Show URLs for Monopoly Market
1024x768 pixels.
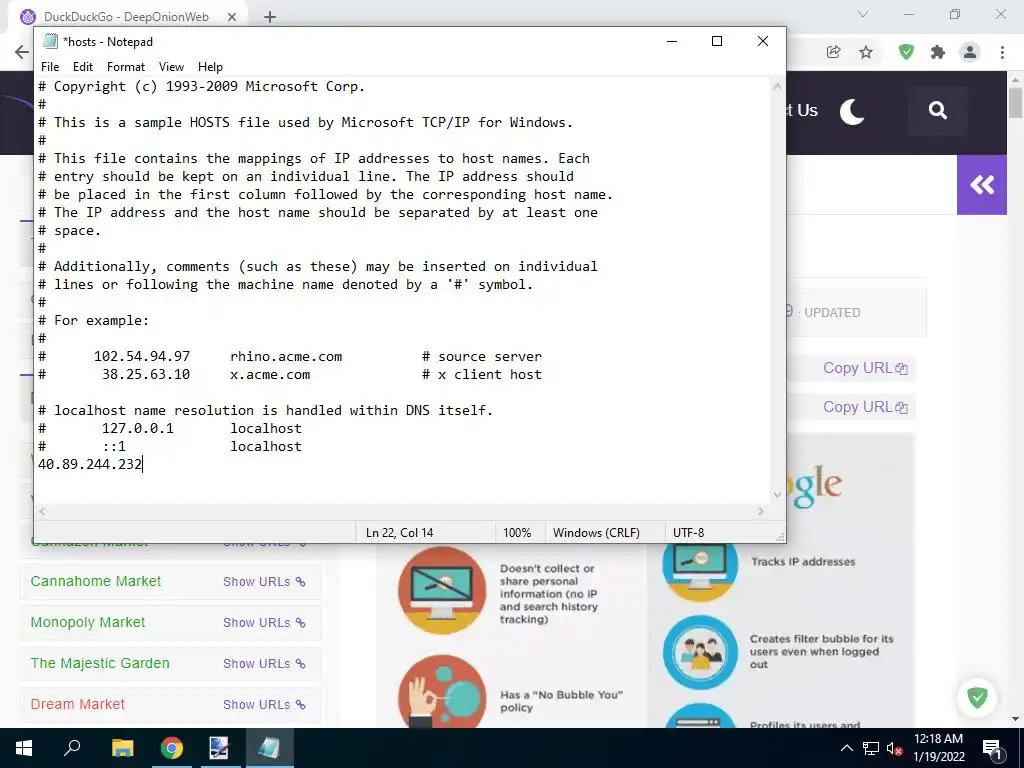pos(264,623)
